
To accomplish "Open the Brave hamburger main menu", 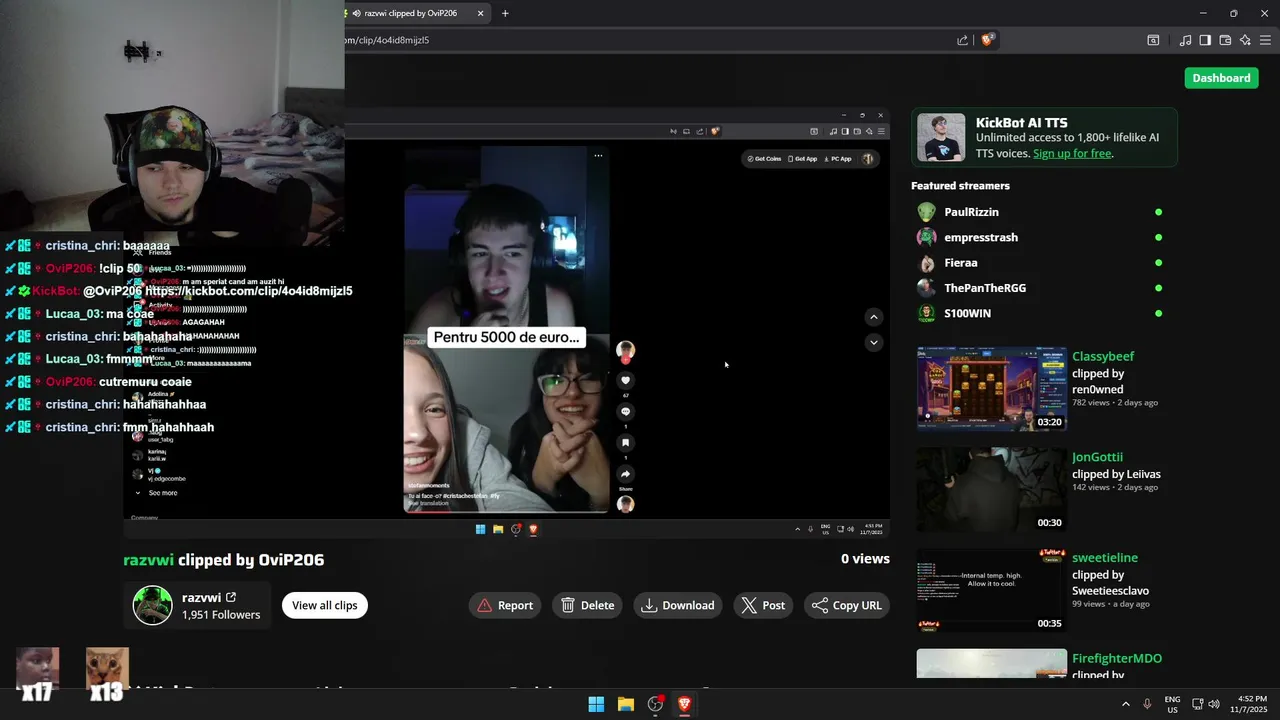I will 1265,40.
